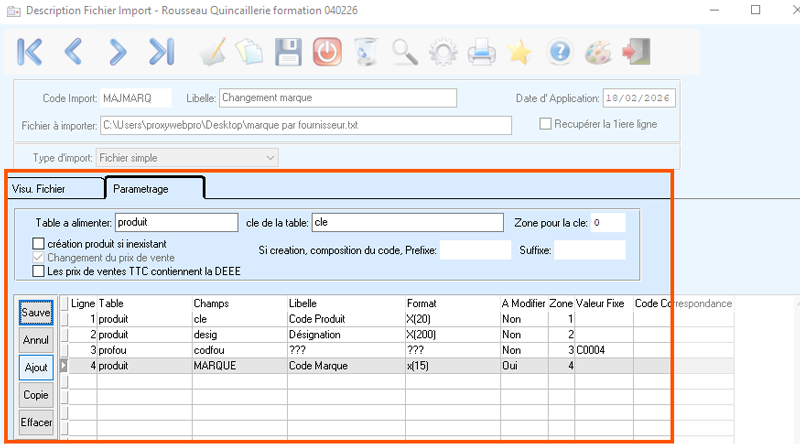Click the 'Fichier à importer' path field
The height and width of the screenshot is (444, 800).
click(x=306, y=125)
